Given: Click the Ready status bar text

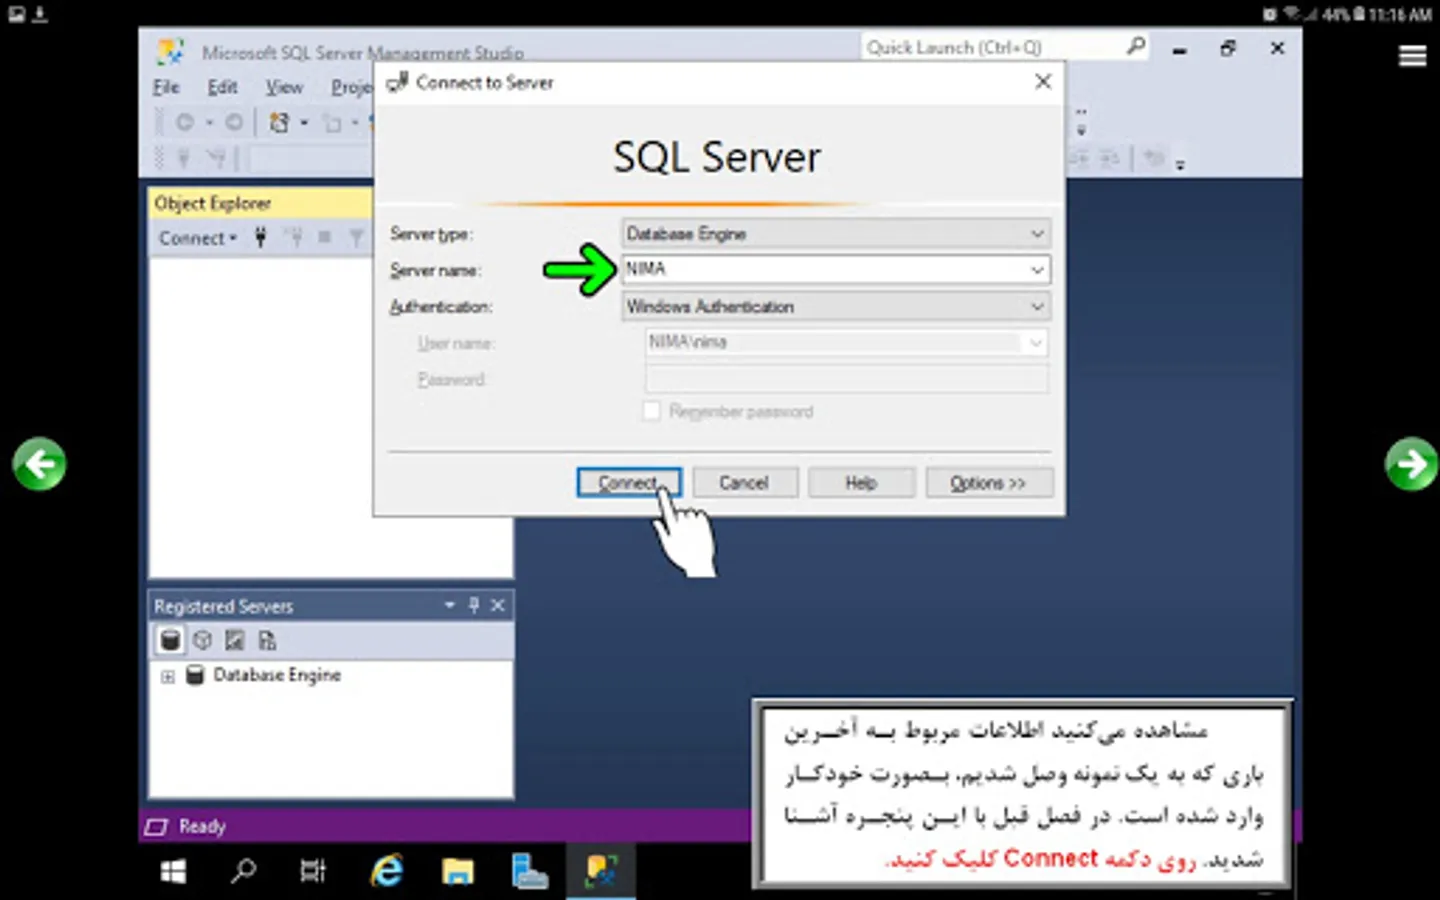Looking at the screenshot, I should (202, 827).
